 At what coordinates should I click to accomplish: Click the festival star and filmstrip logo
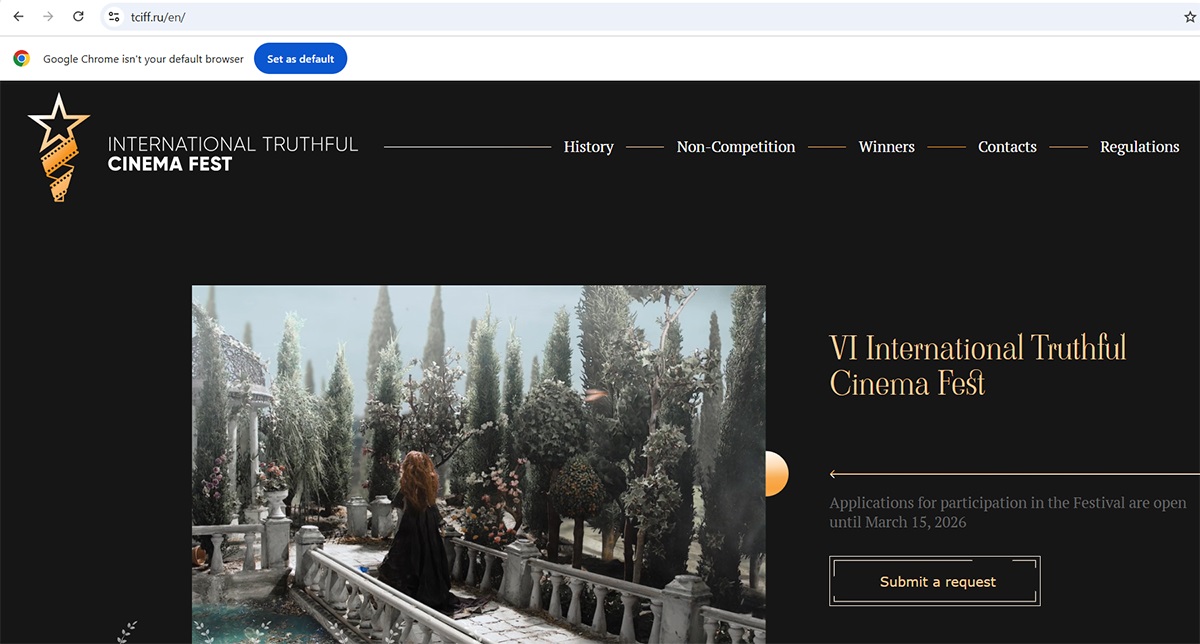(58, 147)
